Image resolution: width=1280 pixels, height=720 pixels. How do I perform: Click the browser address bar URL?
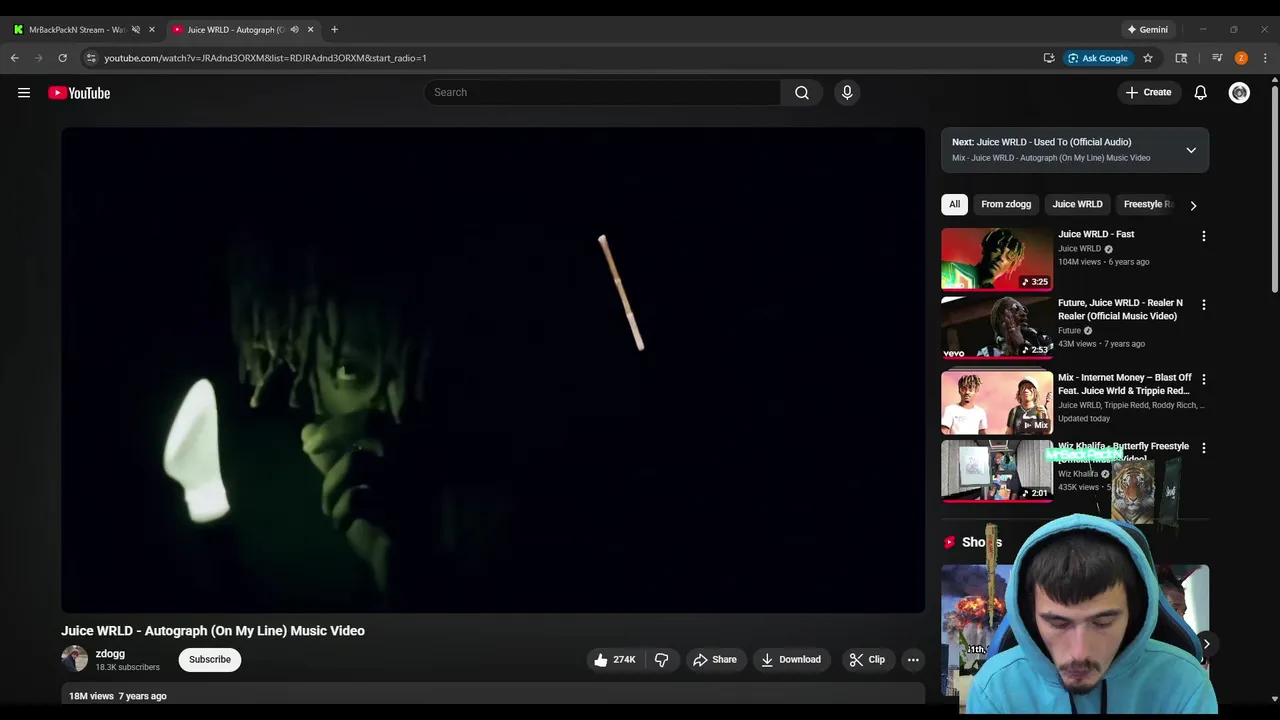[x=265, y=58]
